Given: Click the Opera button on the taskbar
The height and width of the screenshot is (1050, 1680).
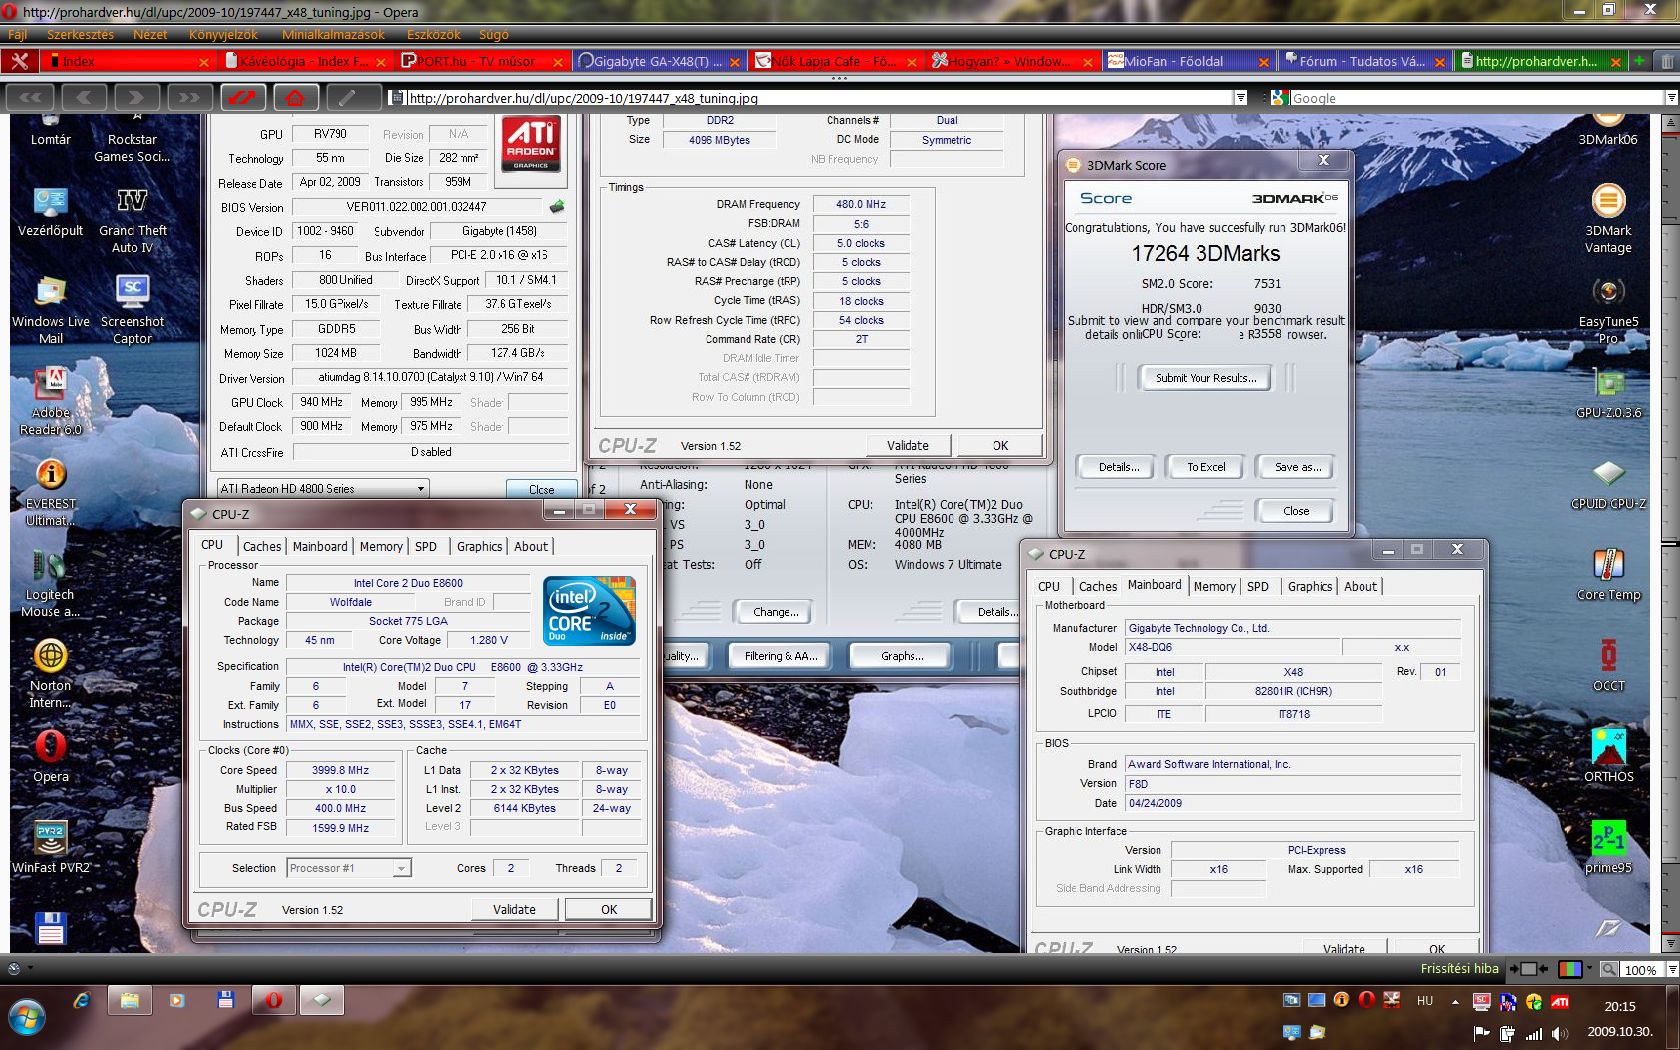Looking at the screenshot, I should tap(273, 1000).
